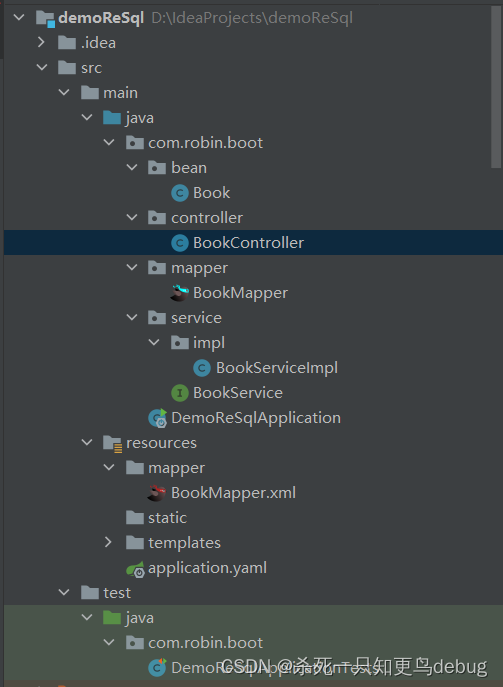Collapse the src directory
503x687 pixels.
pyautogui.click(x=42, y=67)
